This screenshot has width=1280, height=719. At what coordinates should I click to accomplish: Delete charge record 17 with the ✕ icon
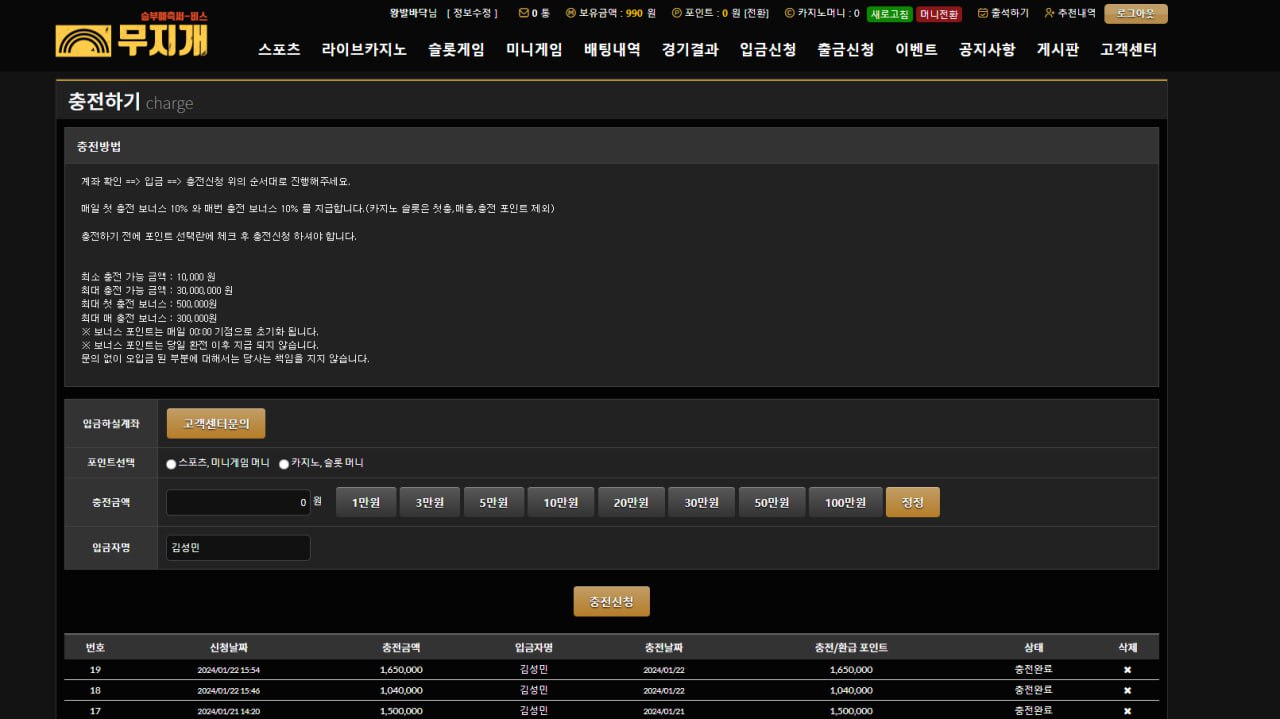point(1127,710)
